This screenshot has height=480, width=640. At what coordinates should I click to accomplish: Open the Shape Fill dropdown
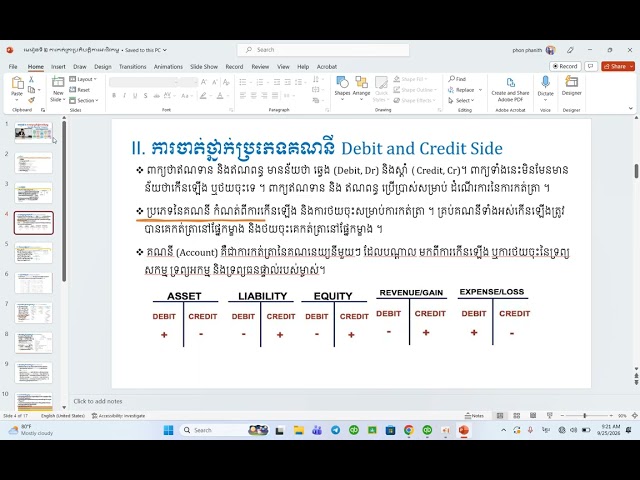(411, 79)
